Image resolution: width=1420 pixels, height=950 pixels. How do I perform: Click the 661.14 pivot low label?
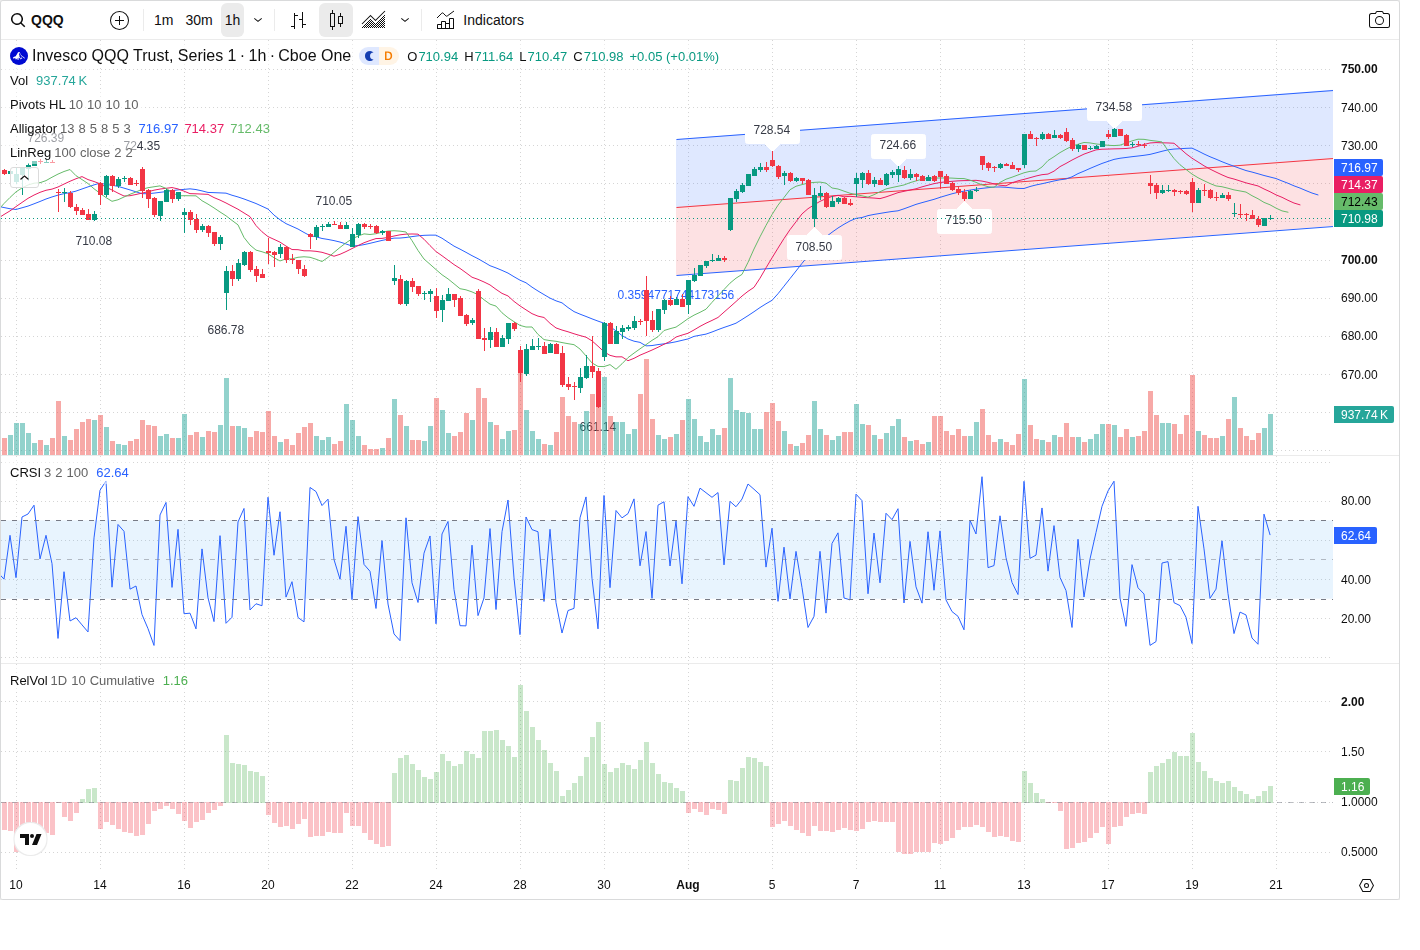coord(598,427)
